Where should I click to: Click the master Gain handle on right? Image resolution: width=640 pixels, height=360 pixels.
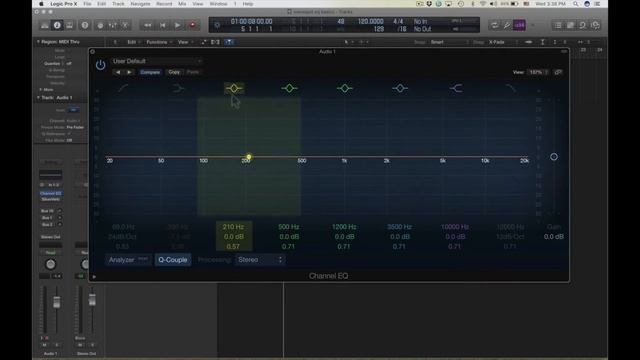pos(554,157)
